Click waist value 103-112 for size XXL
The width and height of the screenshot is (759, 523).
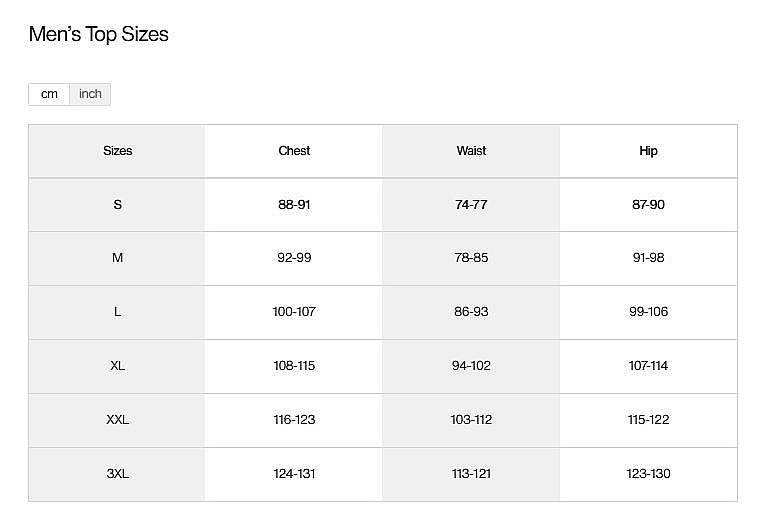click(x=471, y=420)
